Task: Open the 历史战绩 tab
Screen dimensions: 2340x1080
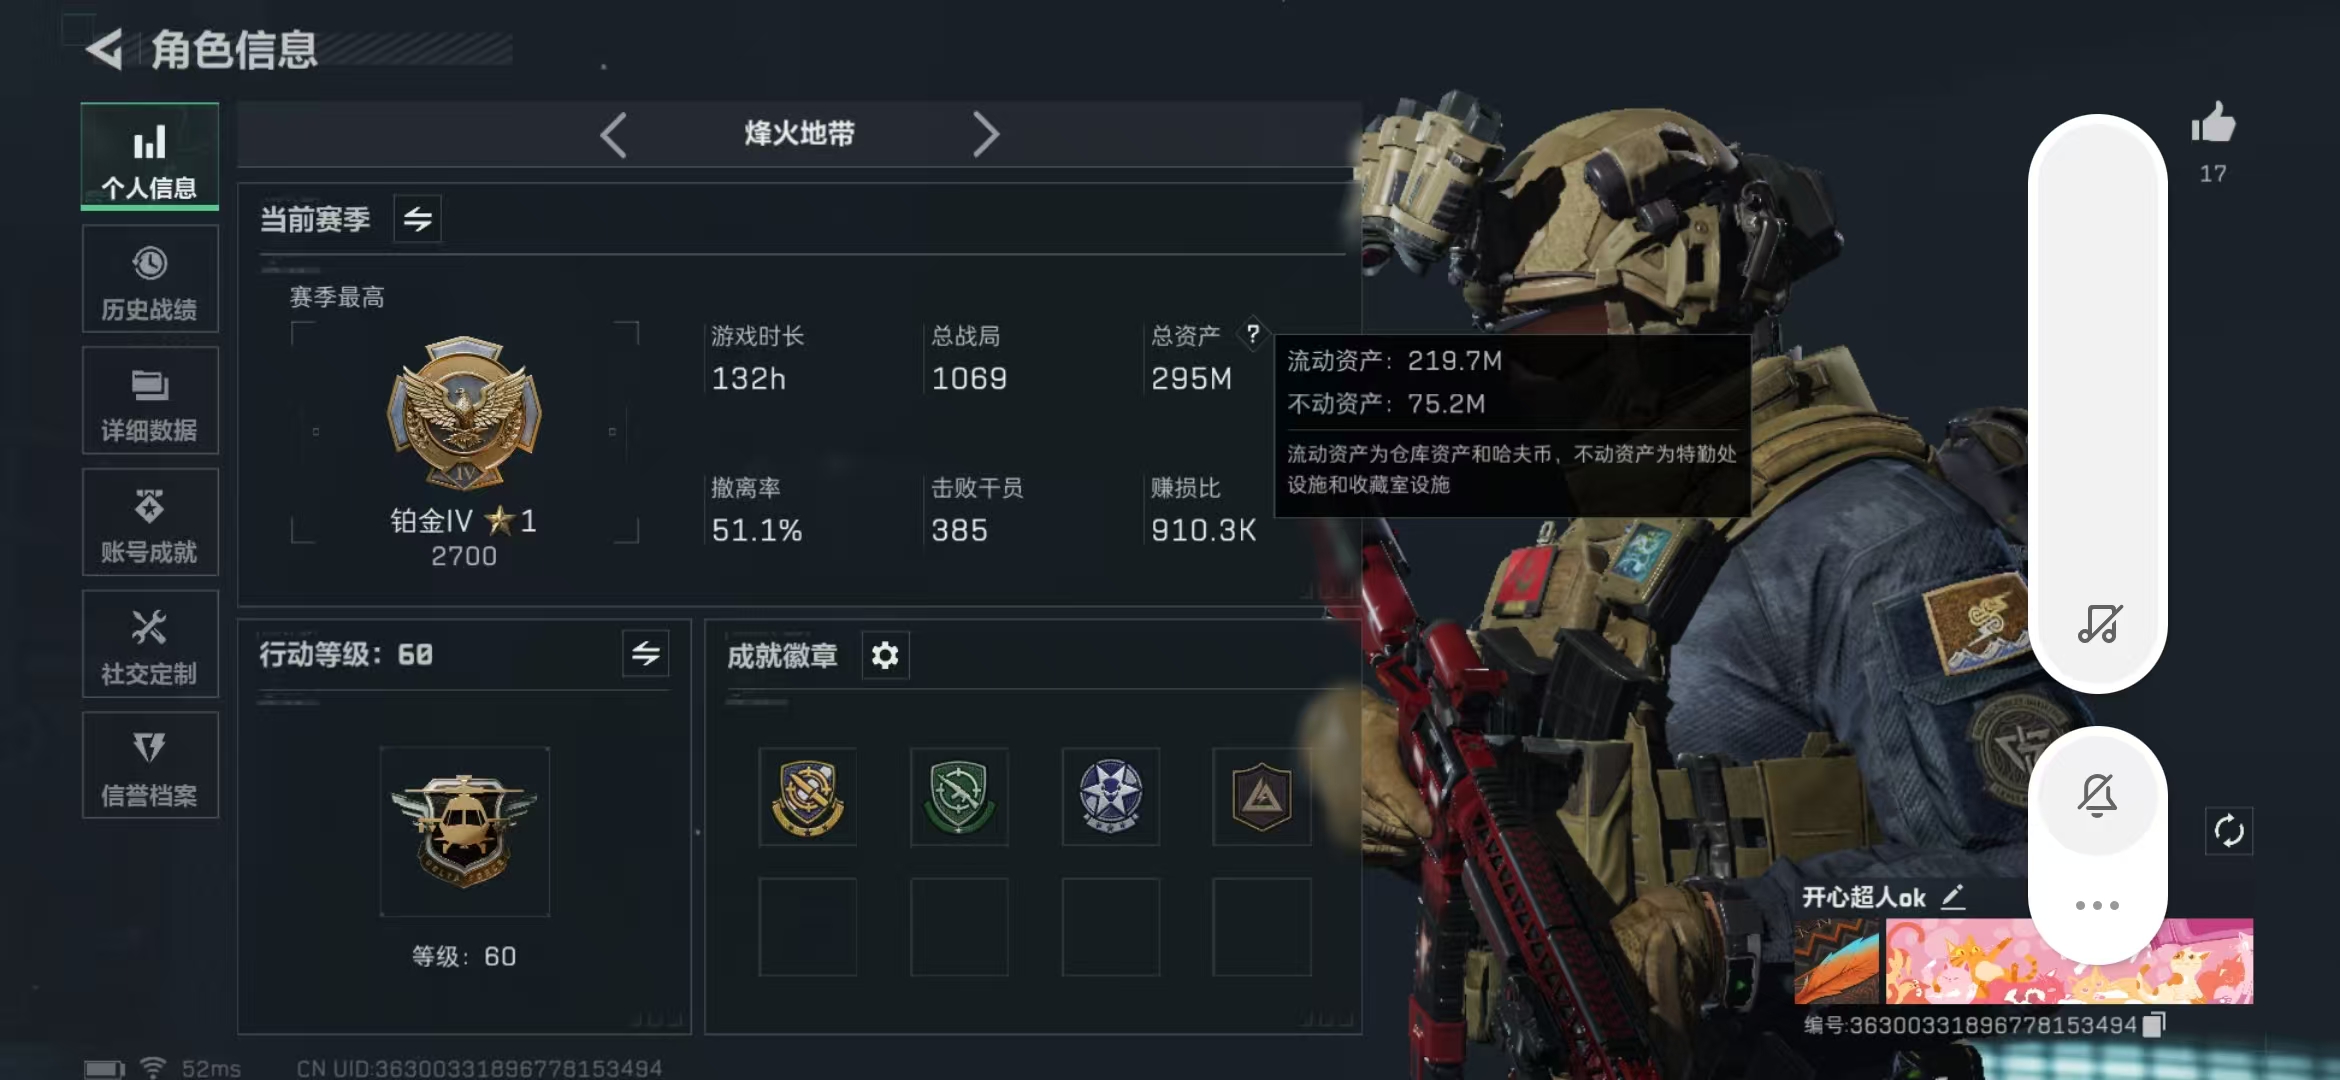Action: tap(150, 279)
